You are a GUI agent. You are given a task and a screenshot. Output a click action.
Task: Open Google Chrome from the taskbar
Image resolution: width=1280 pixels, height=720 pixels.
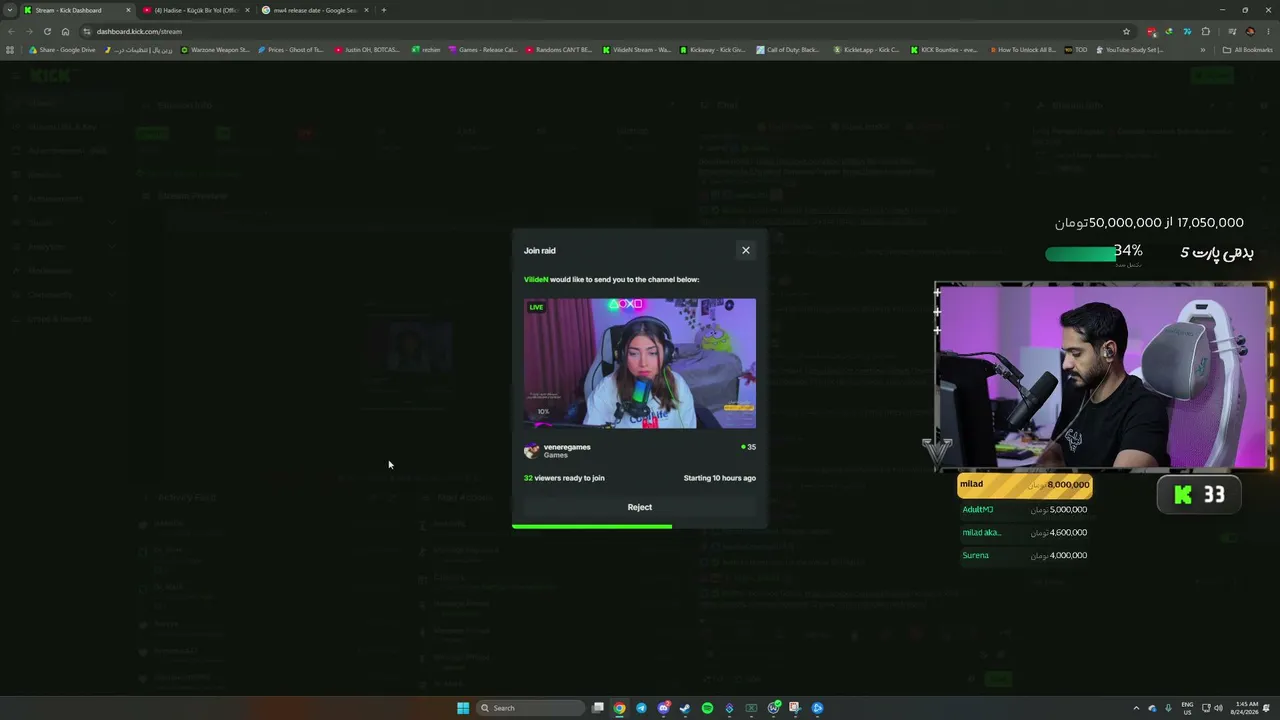[x=620, y=708]
